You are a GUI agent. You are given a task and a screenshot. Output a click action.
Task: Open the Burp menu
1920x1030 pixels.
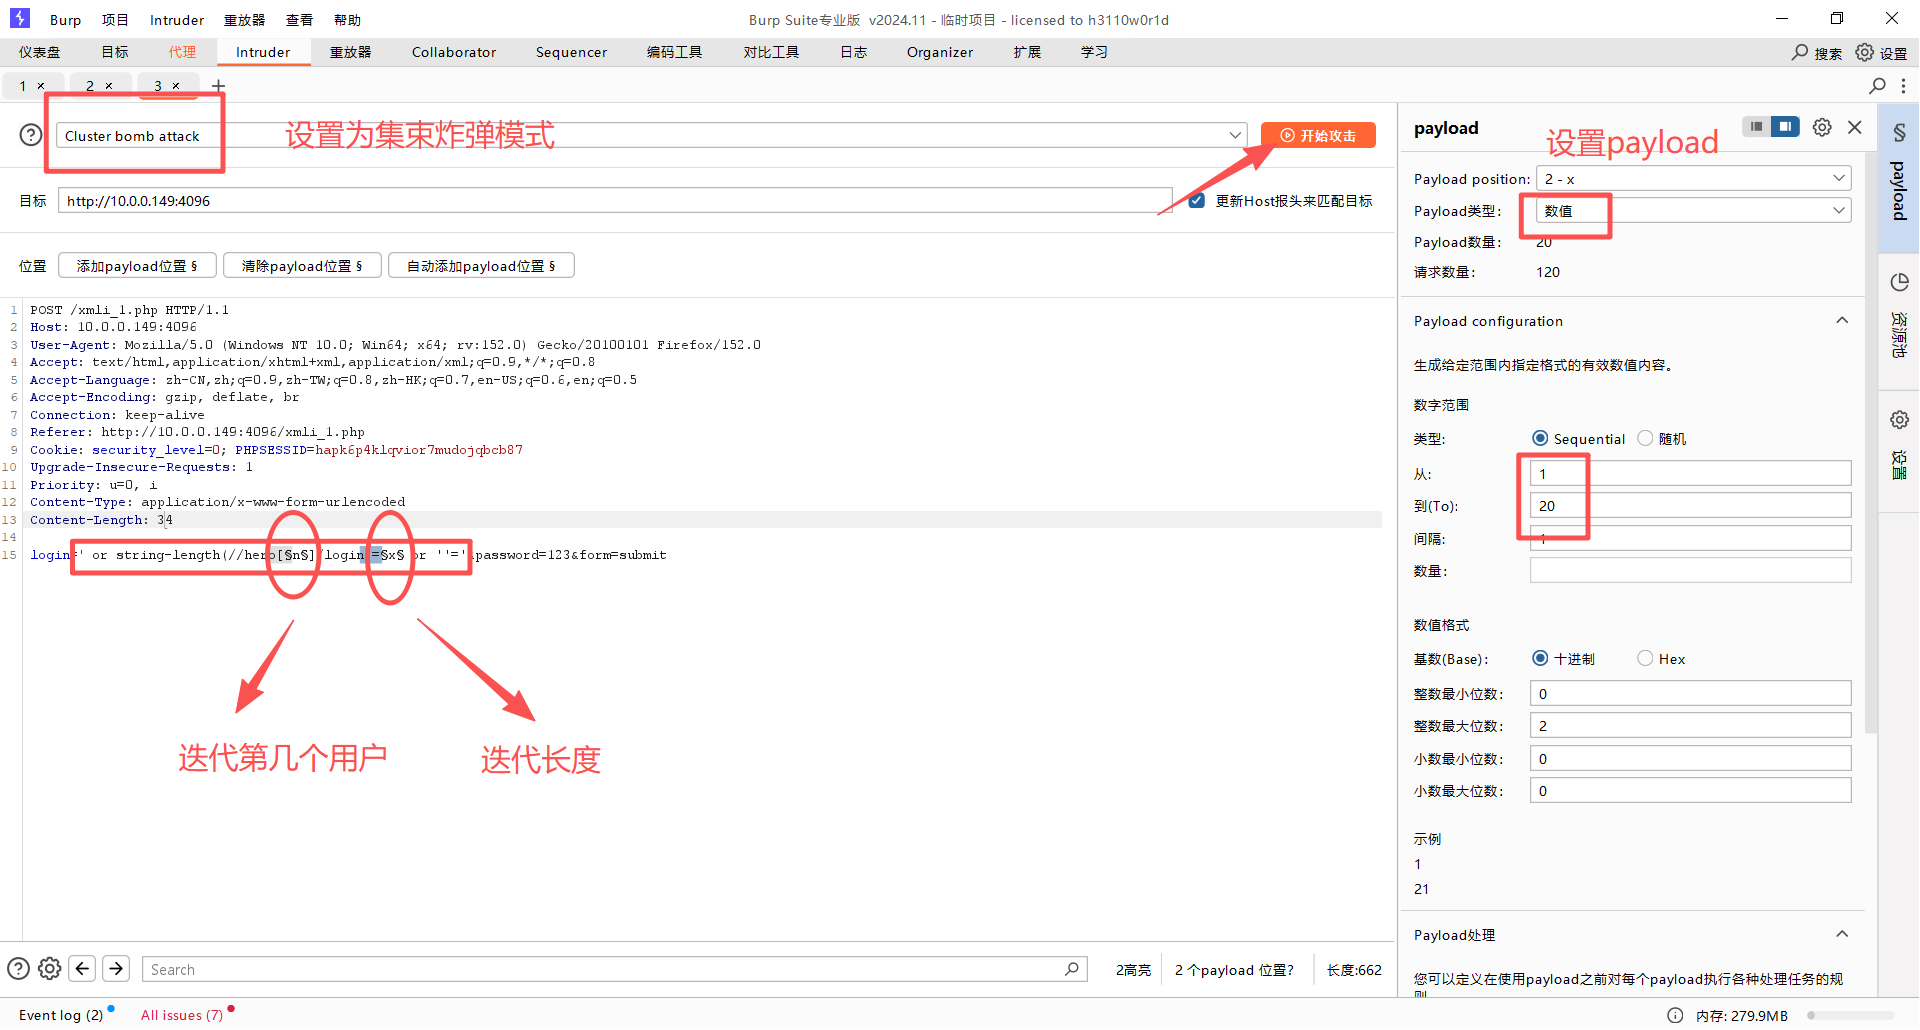tap(66, 20)
